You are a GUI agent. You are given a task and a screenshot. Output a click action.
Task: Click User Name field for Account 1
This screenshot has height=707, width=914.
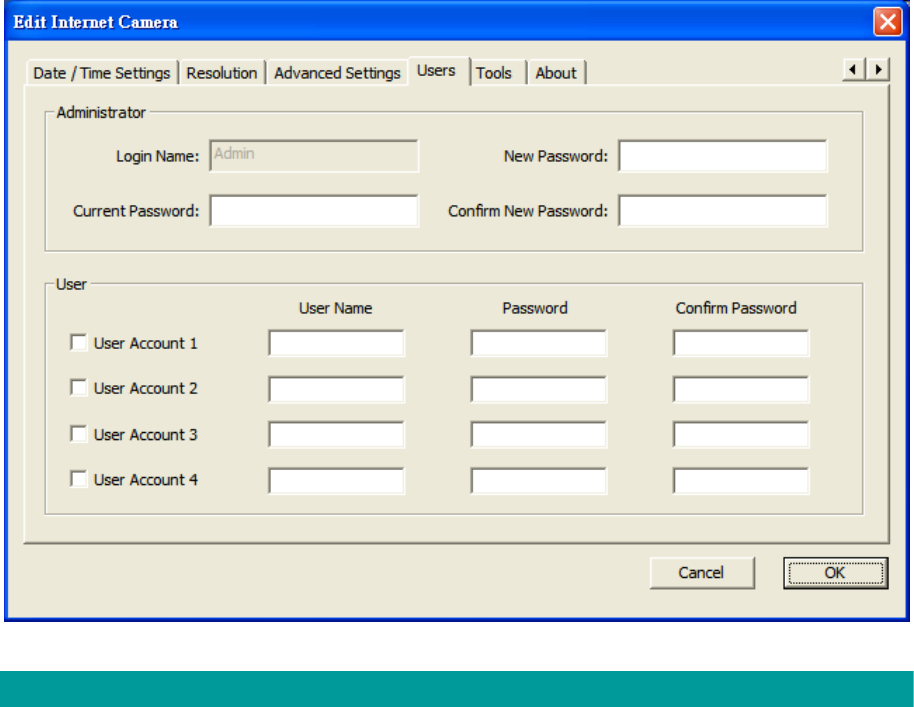(337, 344)
